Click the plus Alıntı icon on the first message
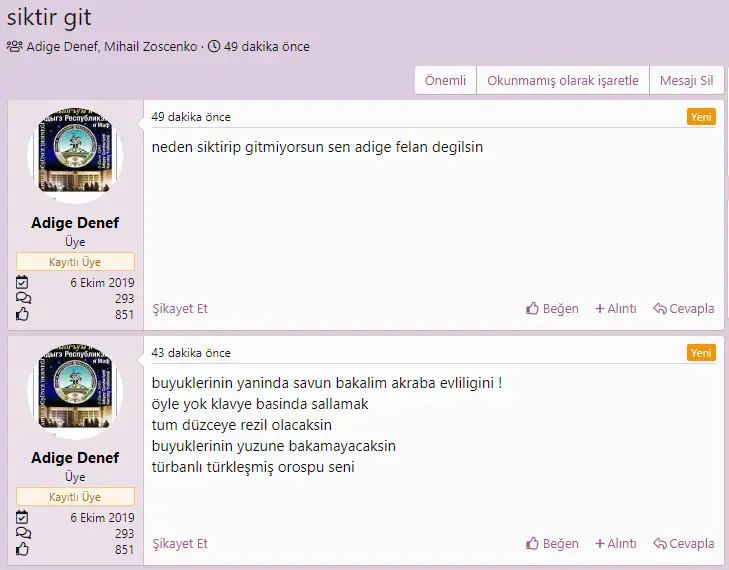 [600, 309]
